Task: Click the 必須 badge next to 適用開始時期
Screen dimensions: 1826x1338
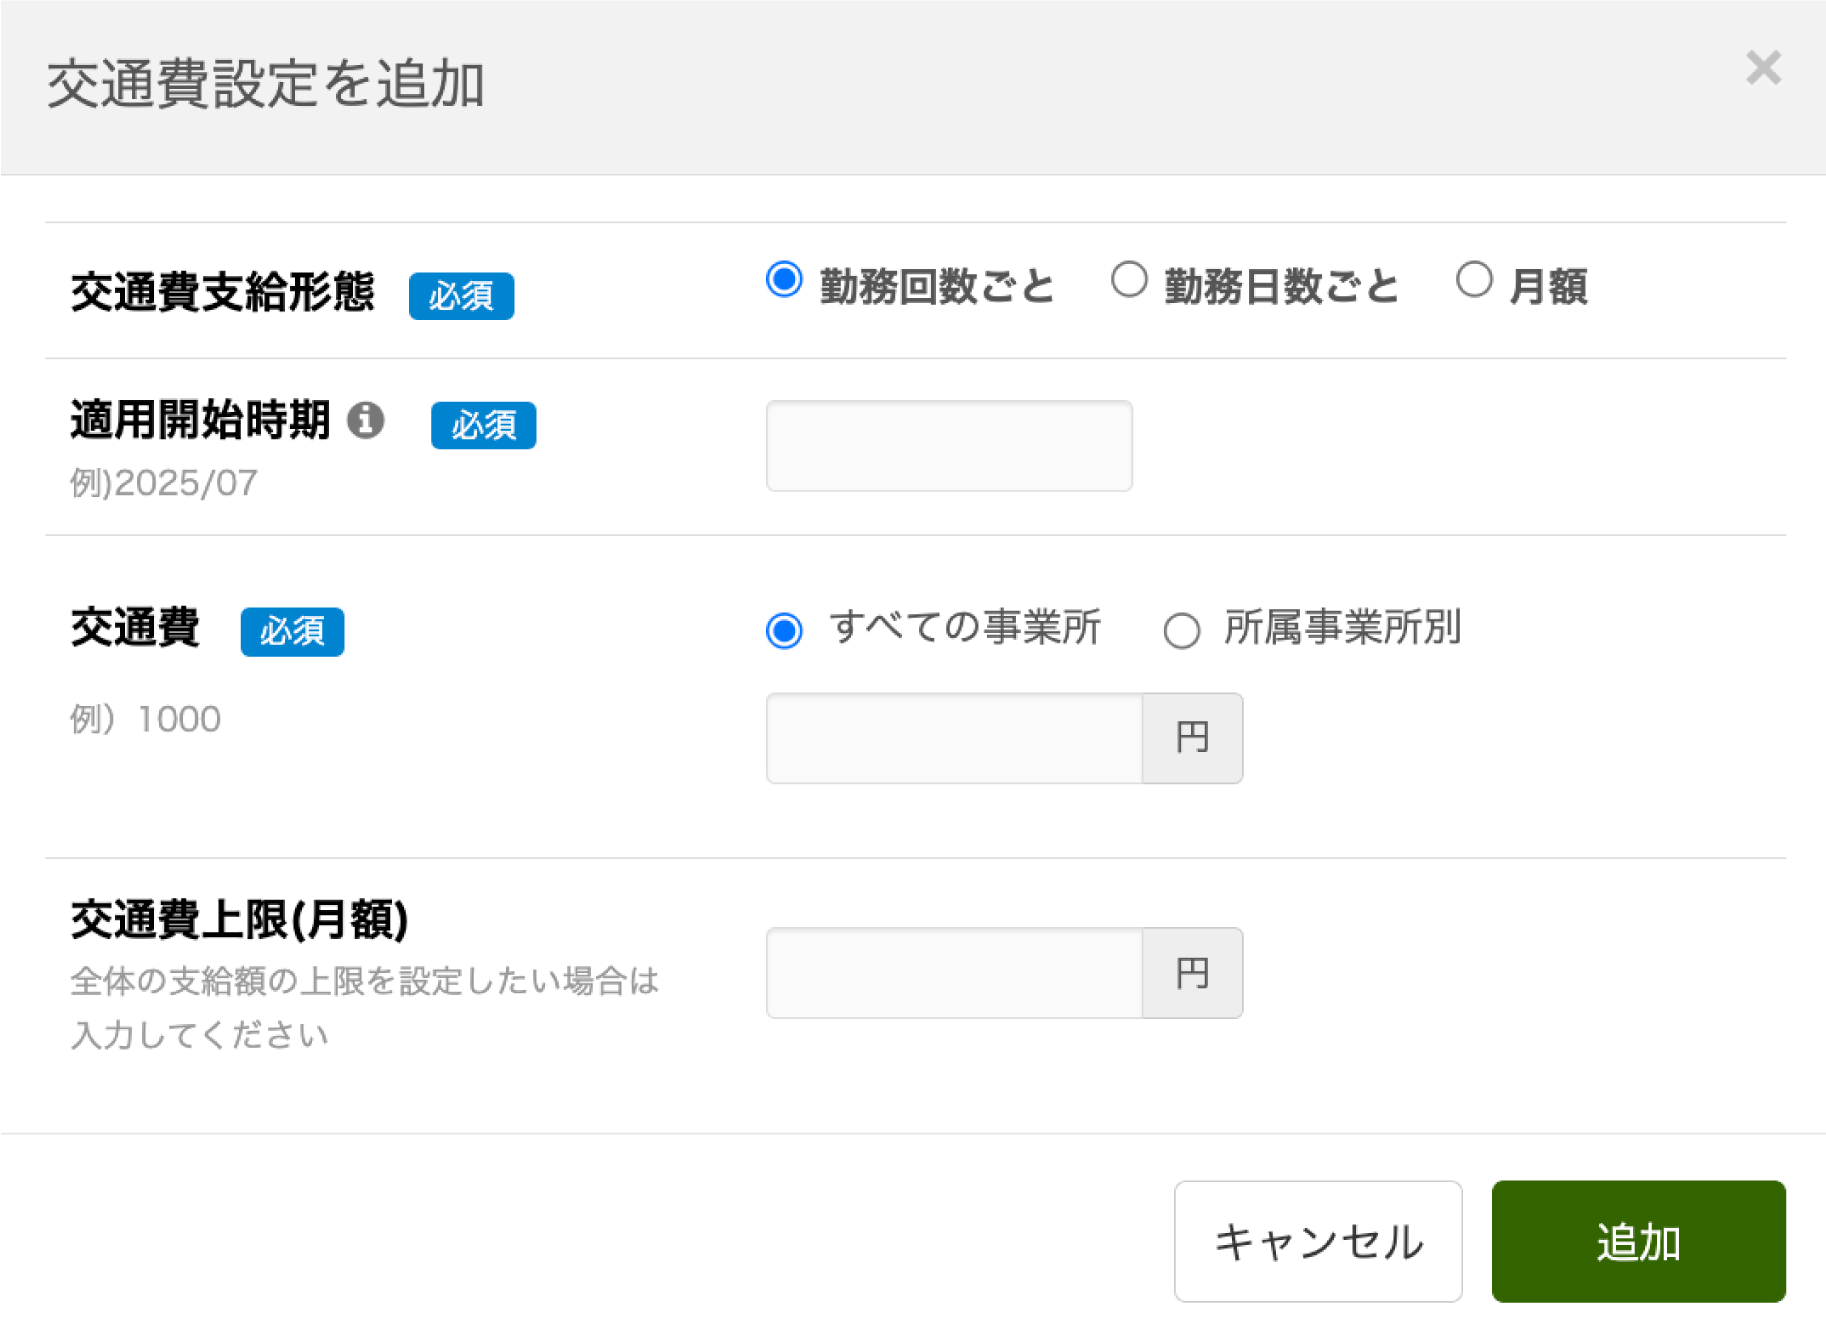Action: (483, 425)
